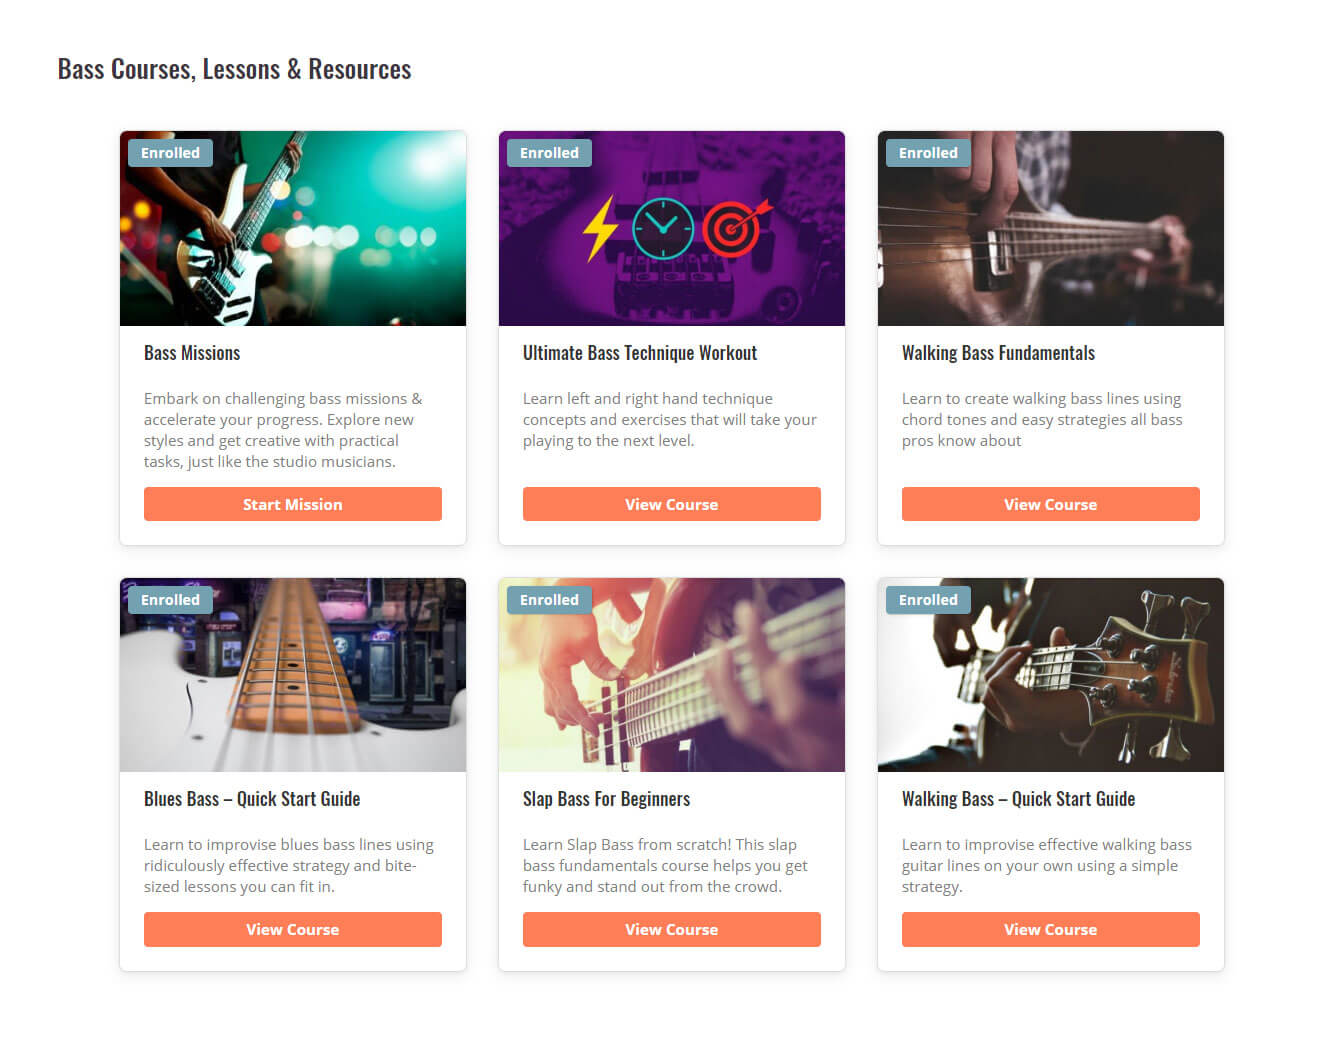Click the clock icon on the Technique Workout image
This screenshot has width=1344, height=1037.
pyautogui.click(x=663, y=228)
